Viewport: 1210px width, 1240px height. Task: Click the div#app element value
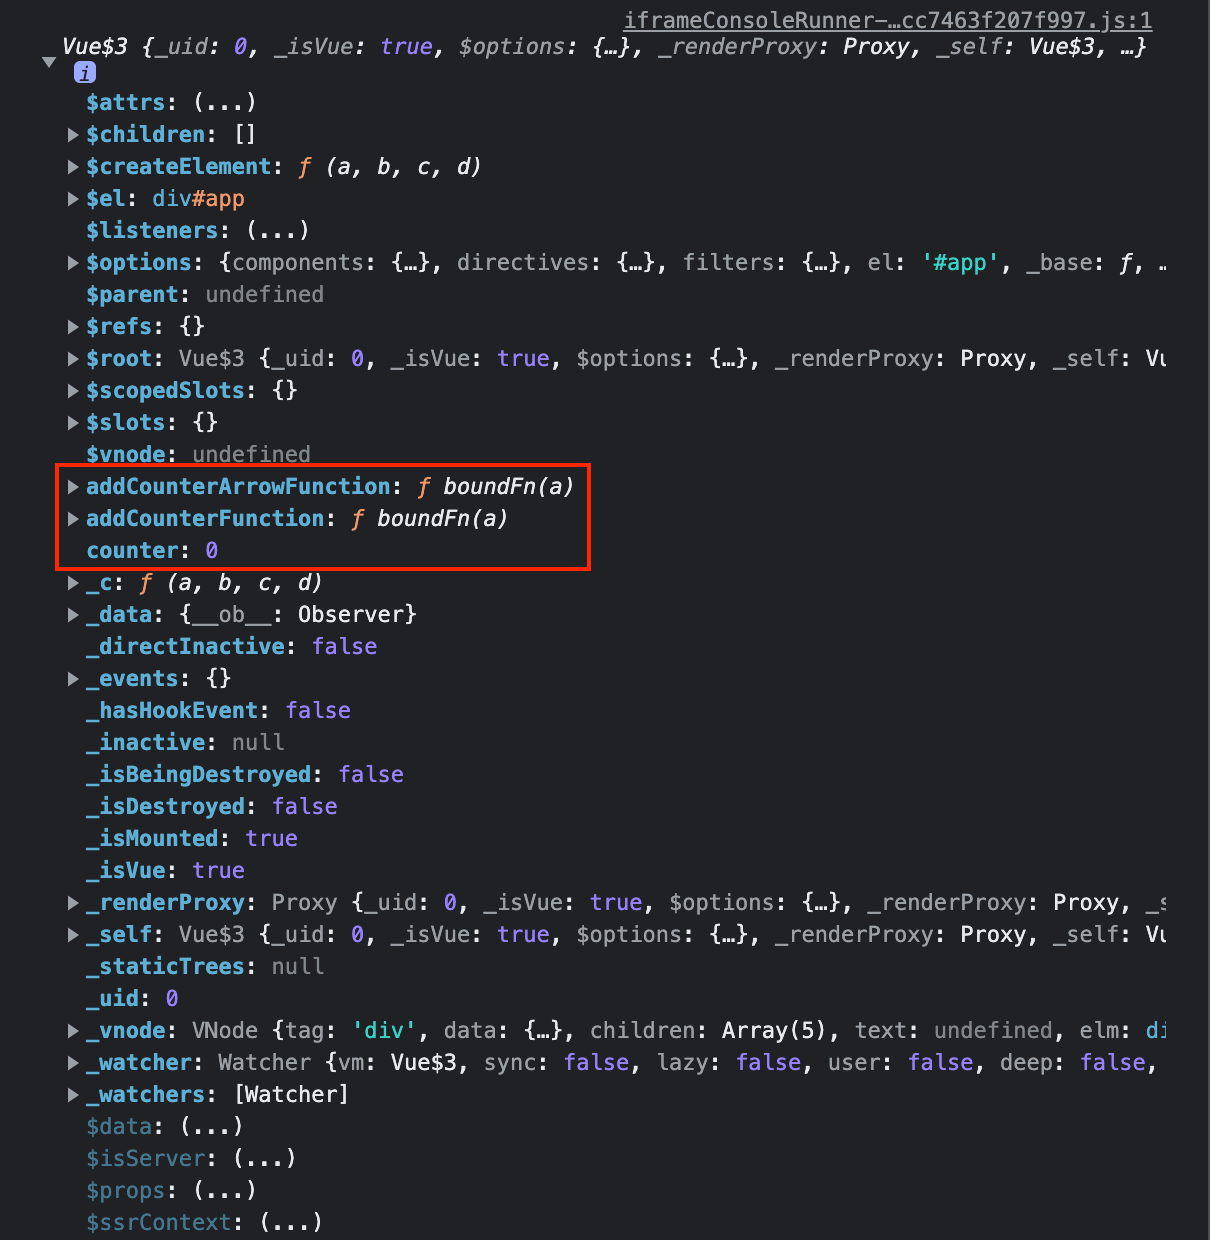[x=198, y=198]
